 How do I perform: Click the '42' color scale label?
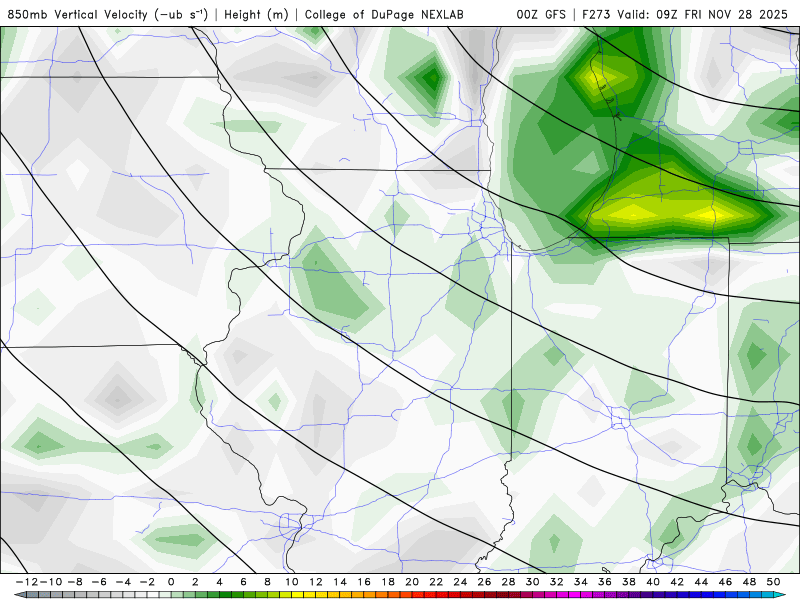coord(677,582)
